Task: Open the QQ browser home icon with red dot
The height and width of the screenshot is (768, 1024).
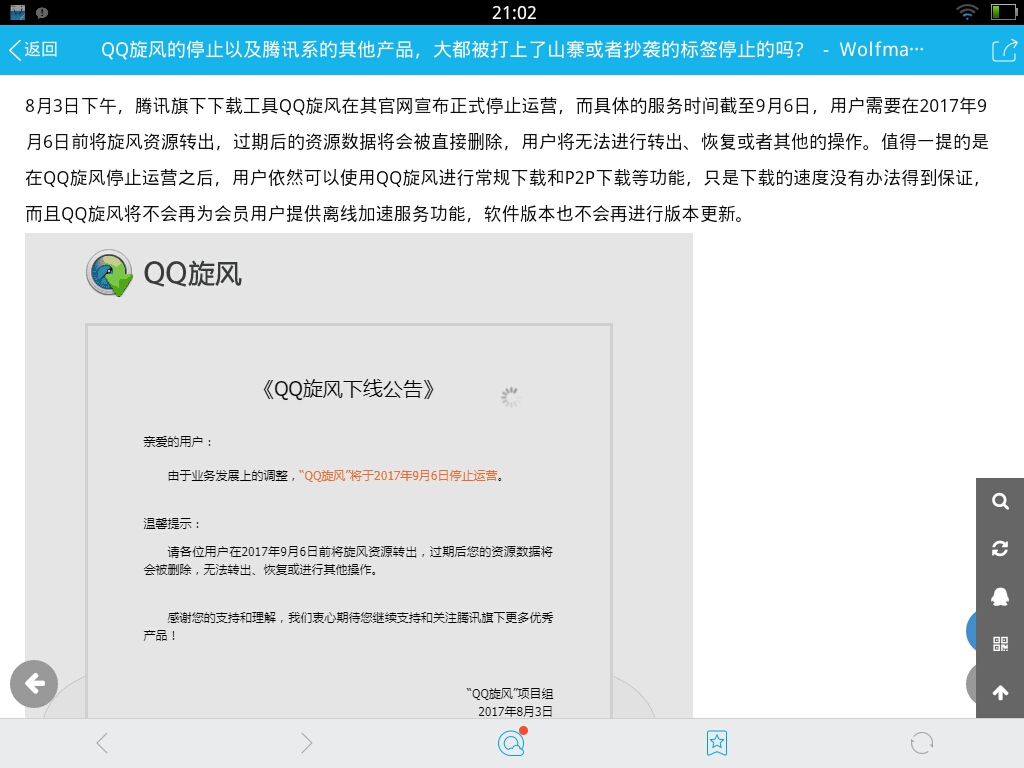Action: pyautogui.click(x=512, y=742)
